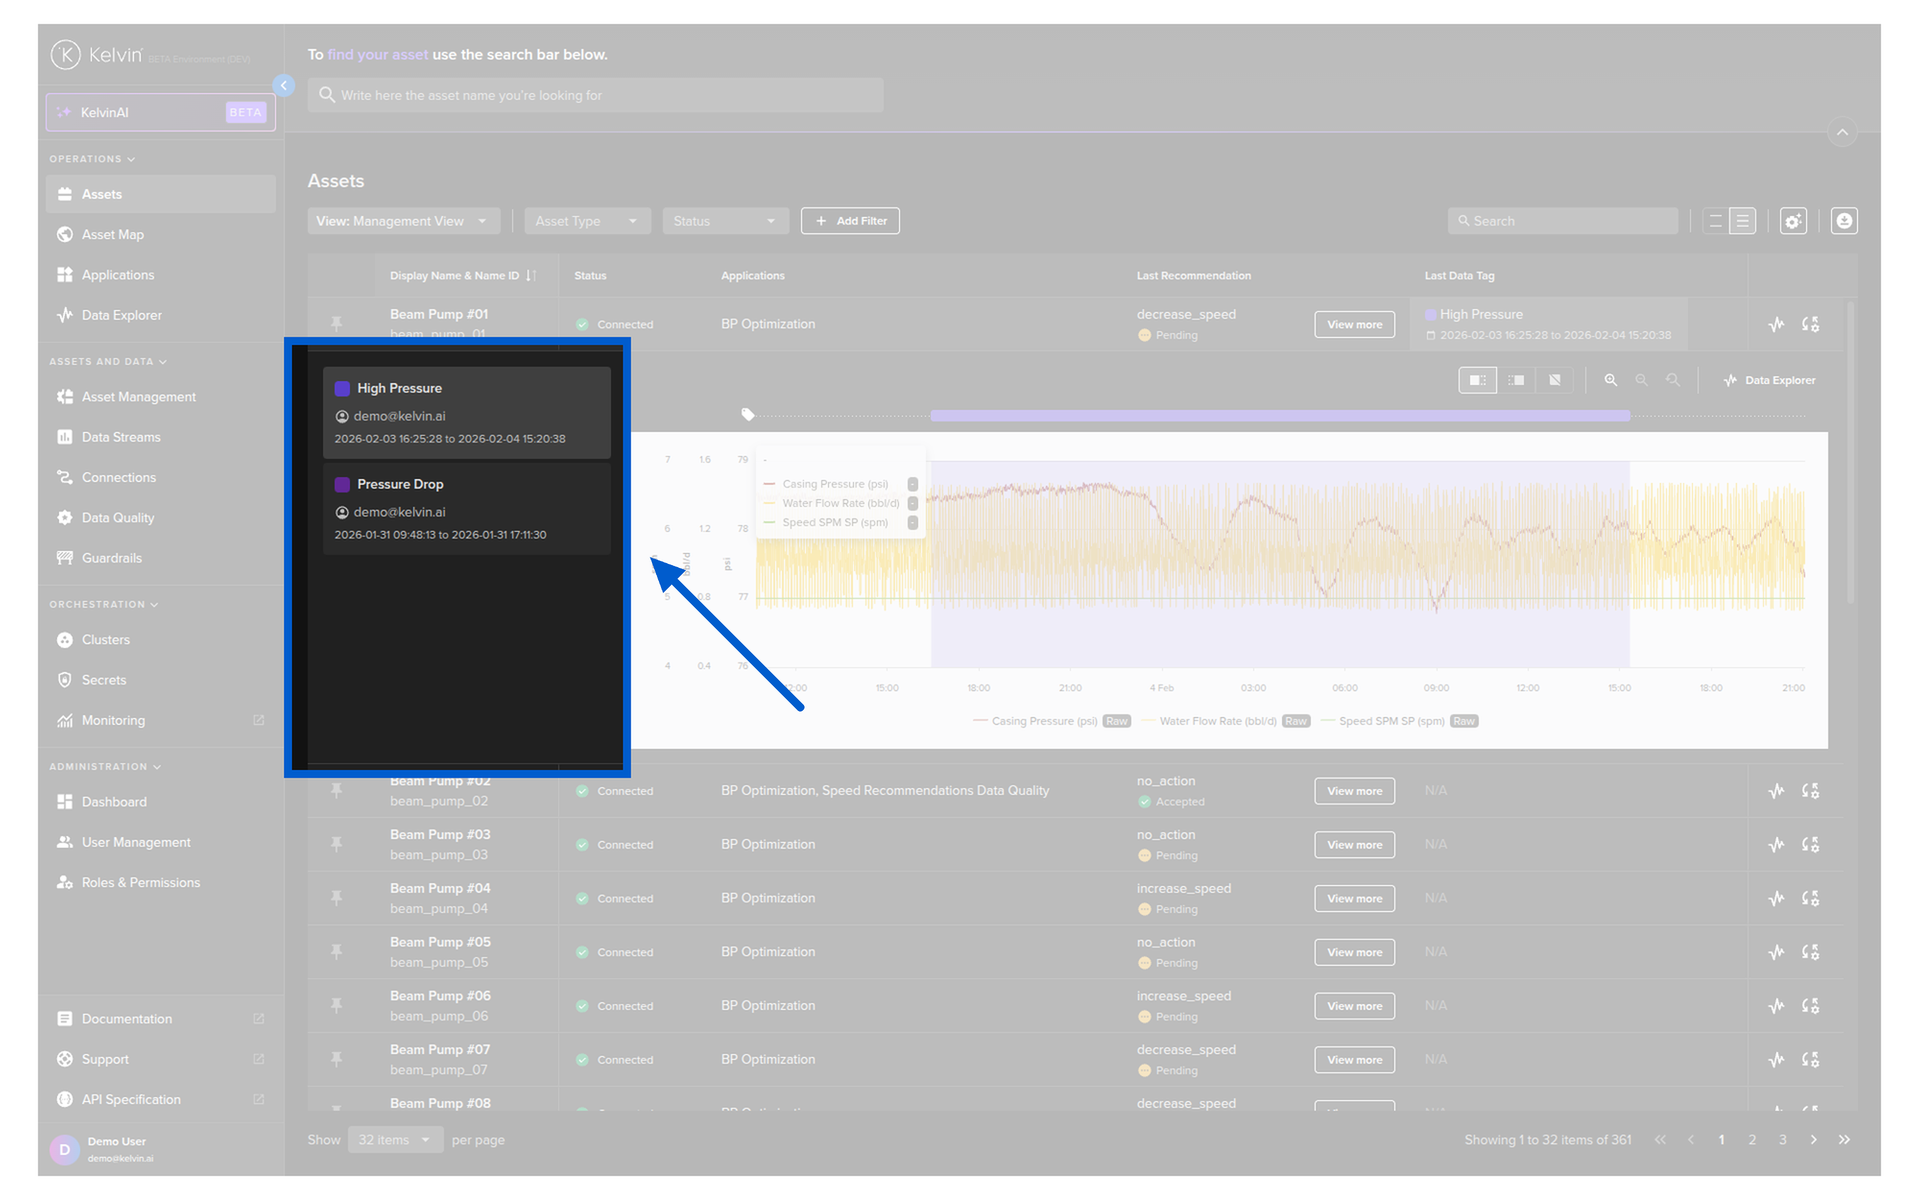The image size is (1920, 1200).
Task: Open the 32 items per page dropdown
Action: [395, 1140]
